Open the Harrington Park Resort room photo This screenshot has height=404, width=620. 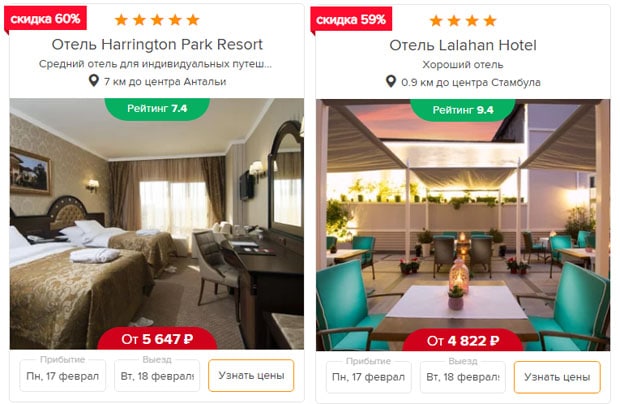pos(157,223)
